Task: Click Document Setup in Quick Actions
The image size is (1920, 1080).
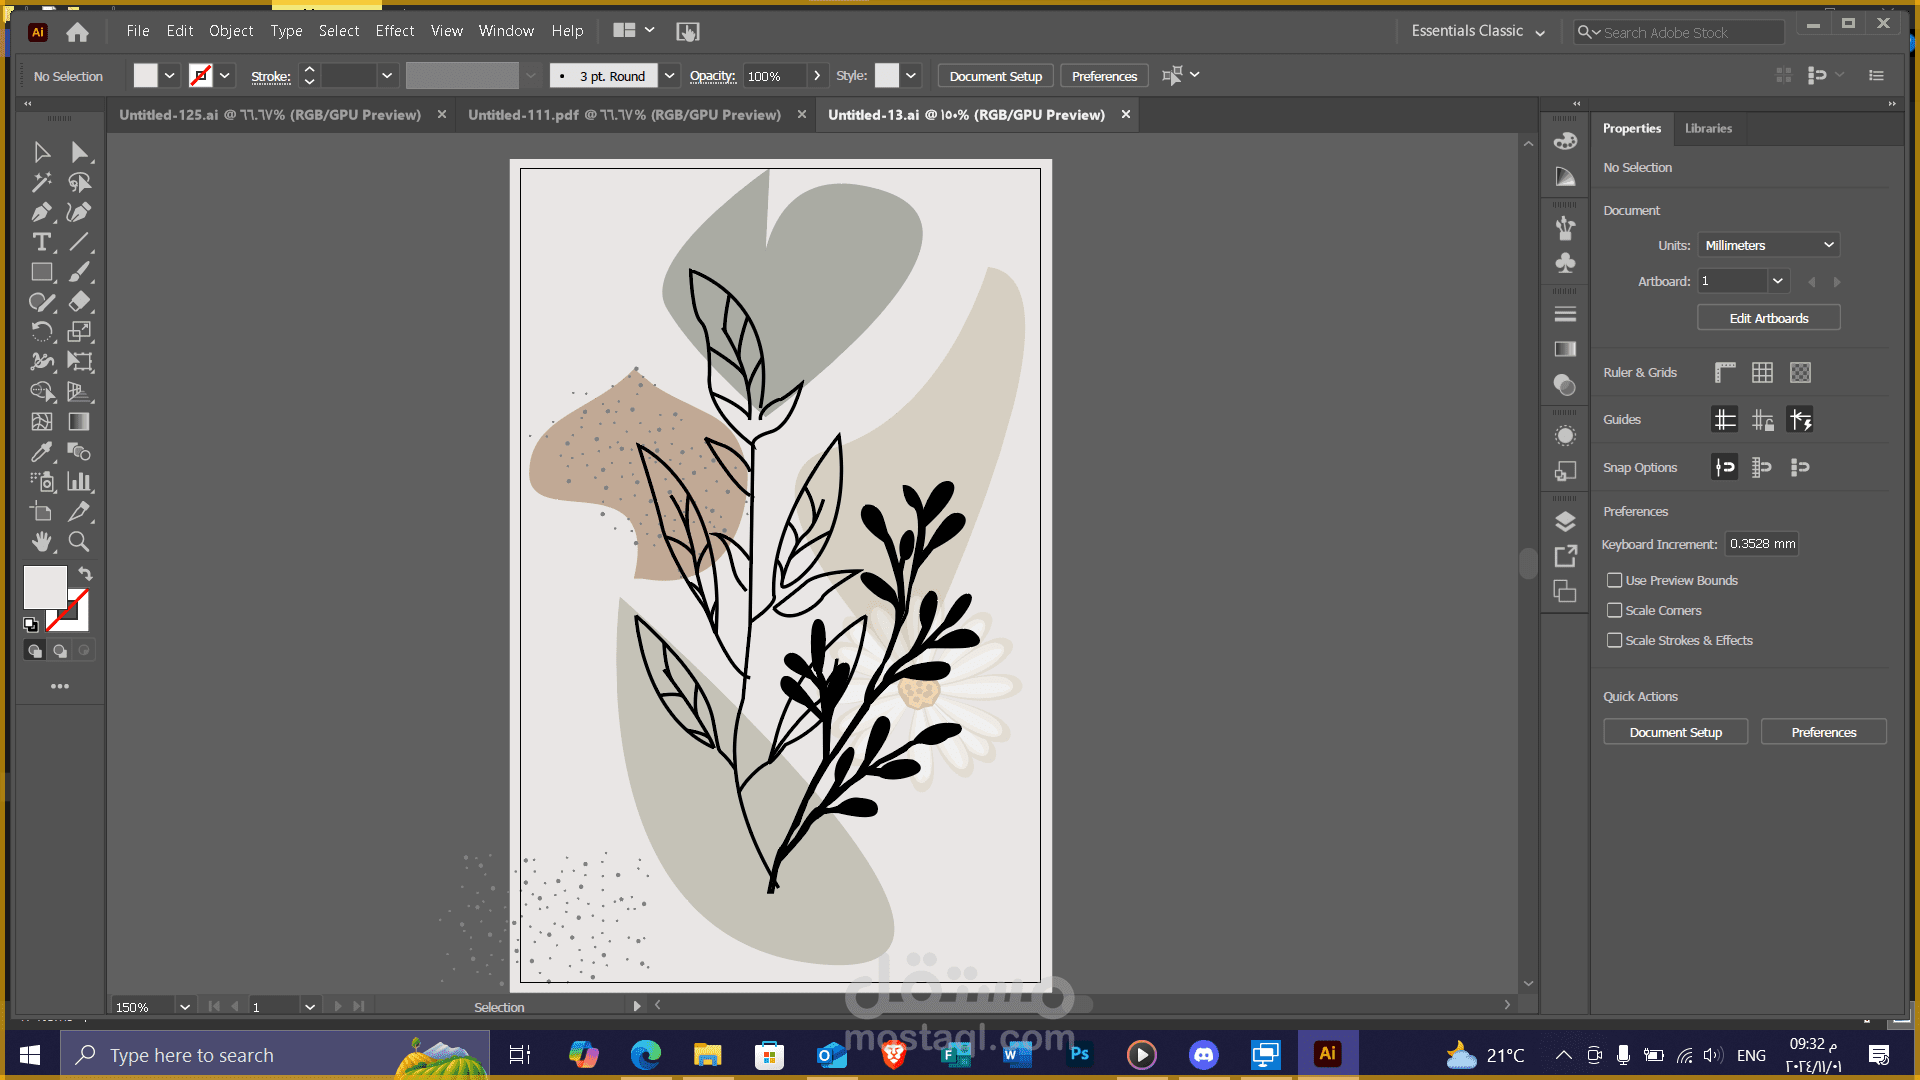Action: pos(1675,733)
